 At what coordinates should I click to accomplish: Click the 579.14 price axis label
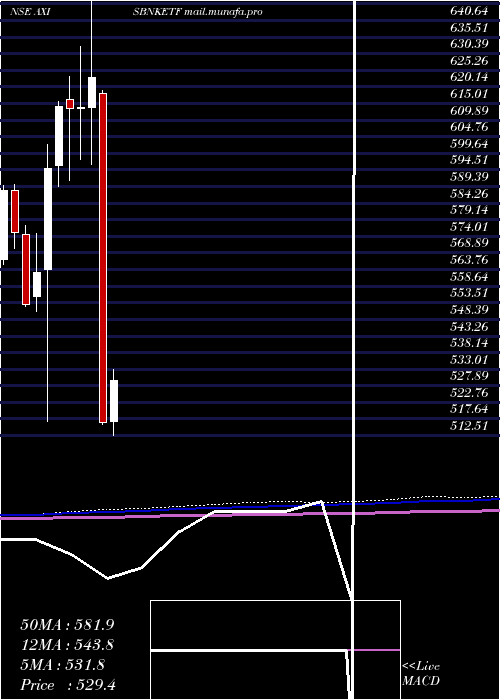tap(468, 211)
